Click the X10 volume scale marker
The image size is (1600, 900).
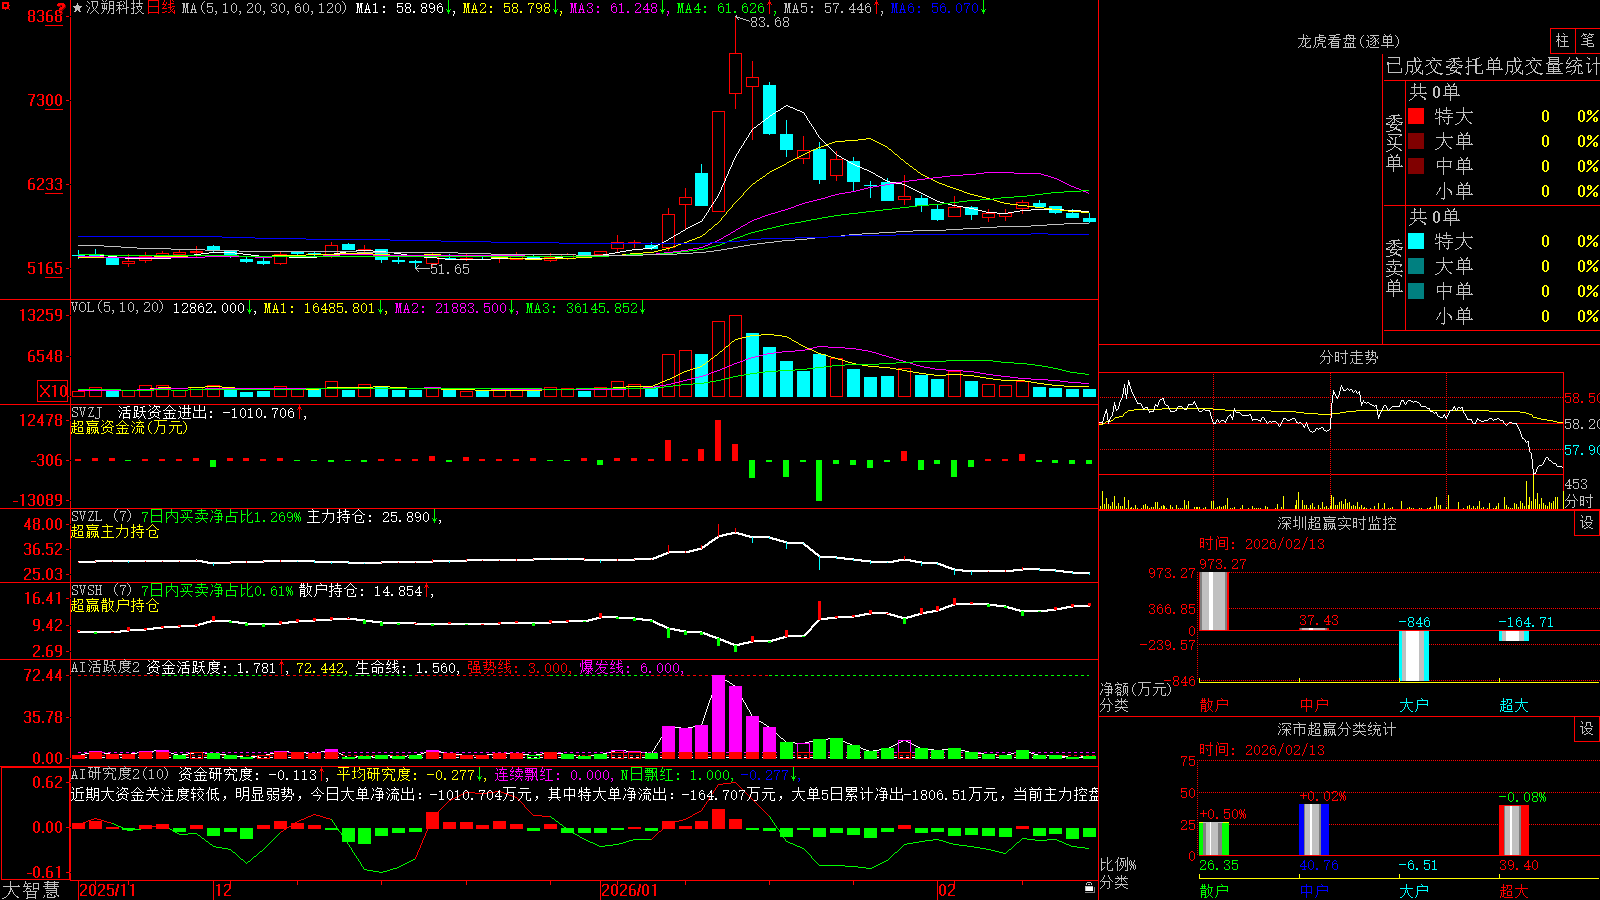tap(53, 391)
